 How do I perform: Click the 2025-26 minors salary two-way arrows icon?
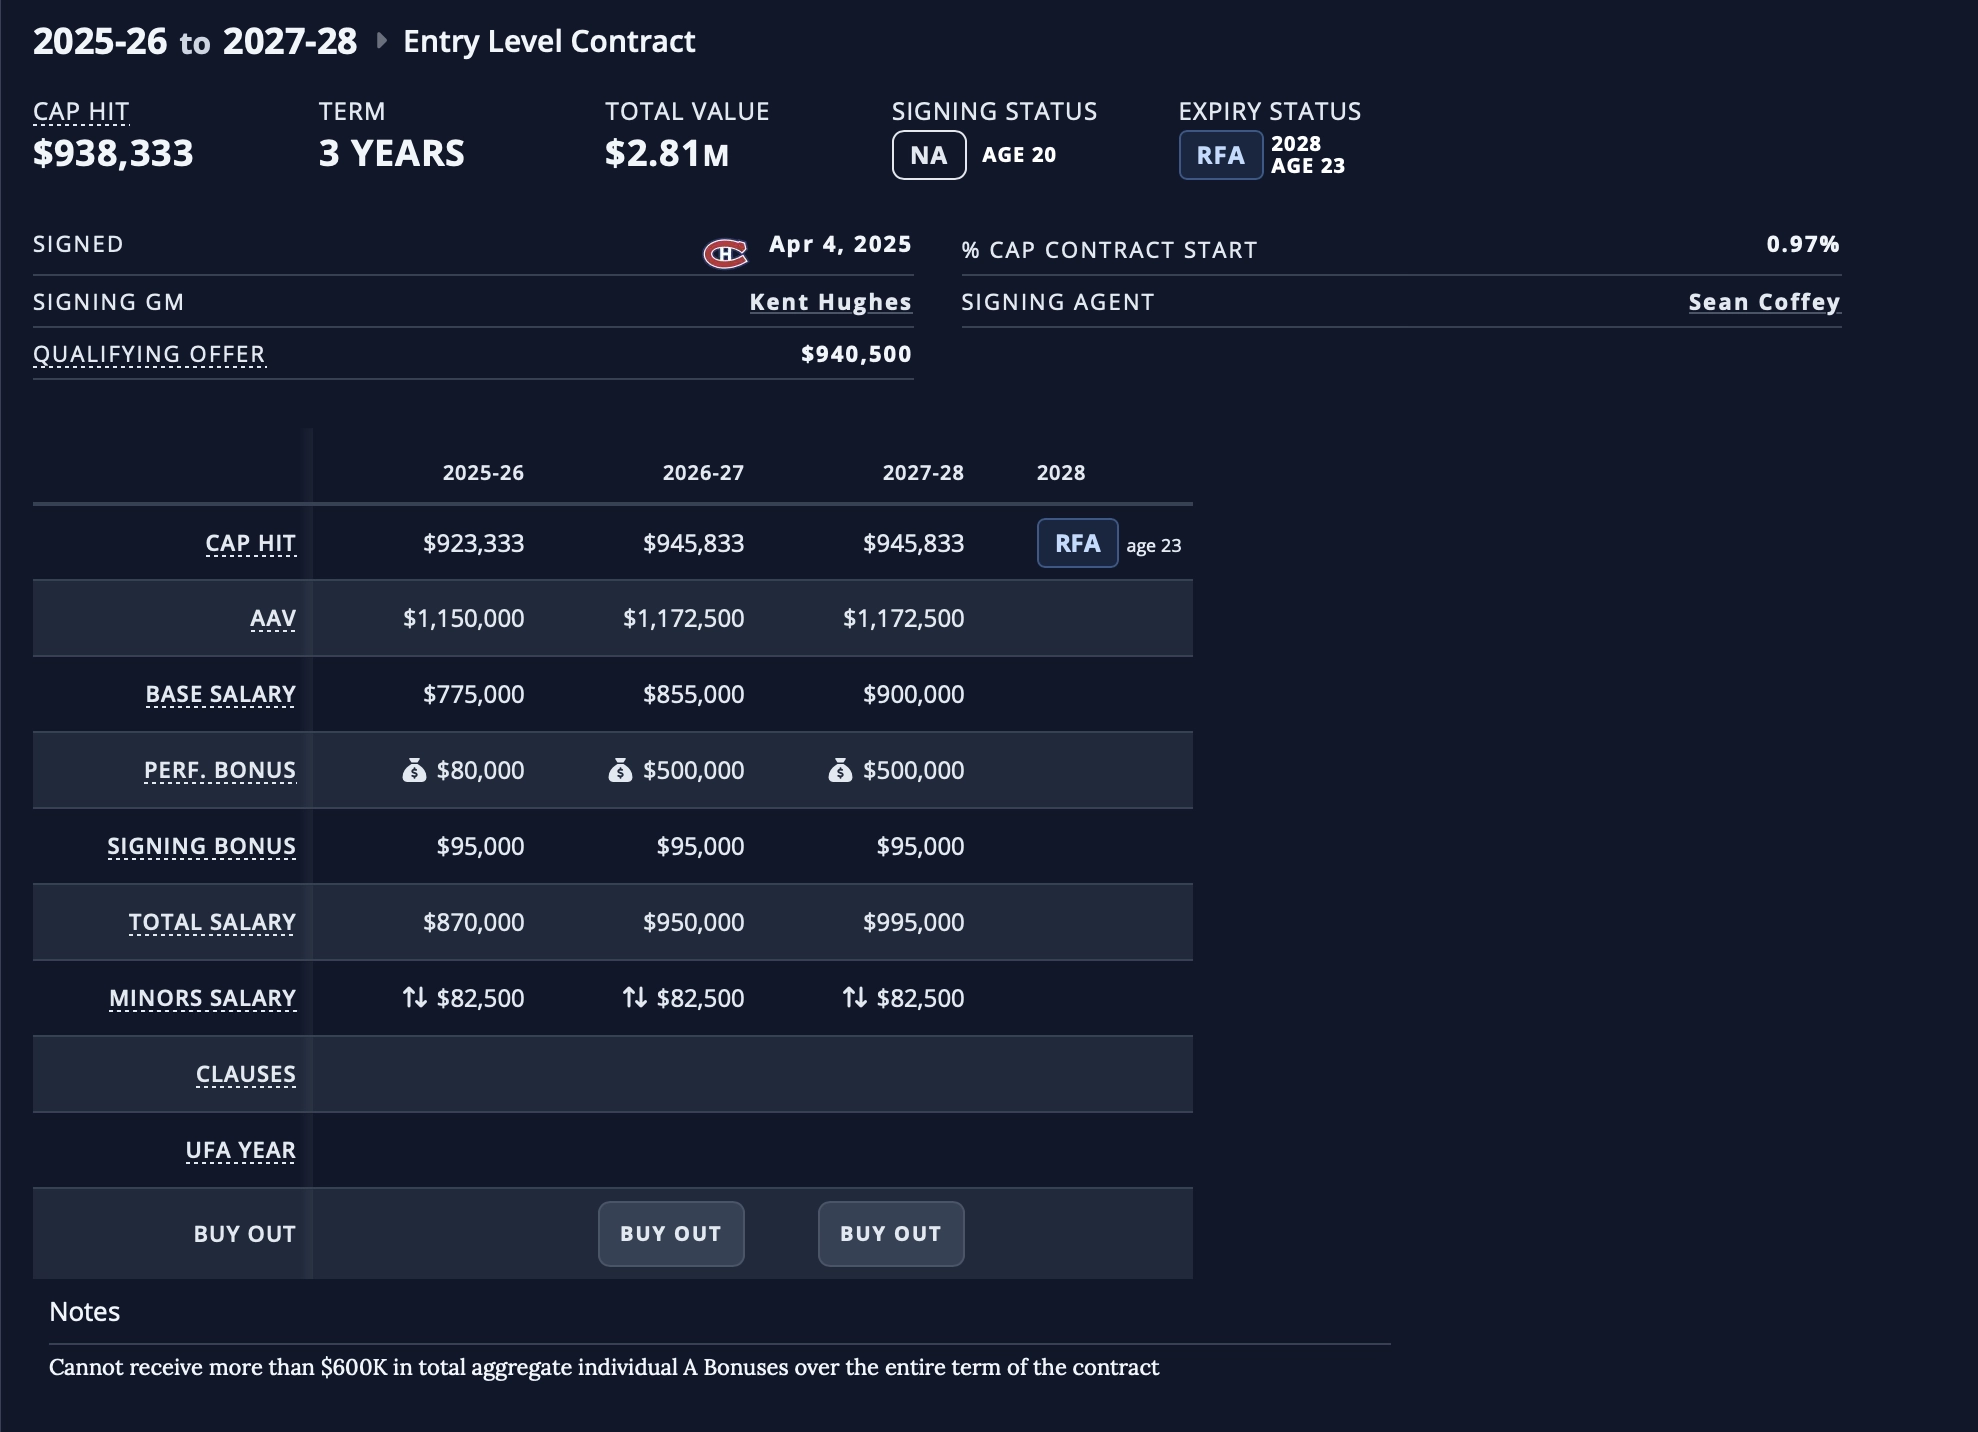(x=415, y=997)
